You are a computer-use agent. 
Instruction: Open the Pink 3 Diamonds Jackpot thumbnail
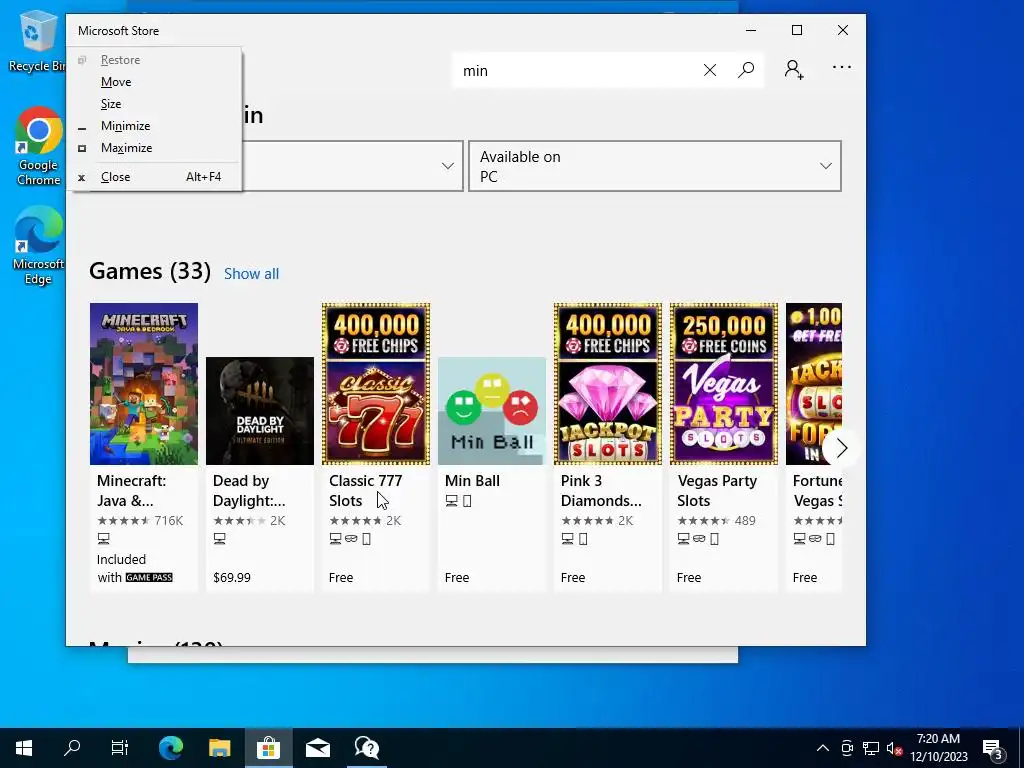click(607, 384)
